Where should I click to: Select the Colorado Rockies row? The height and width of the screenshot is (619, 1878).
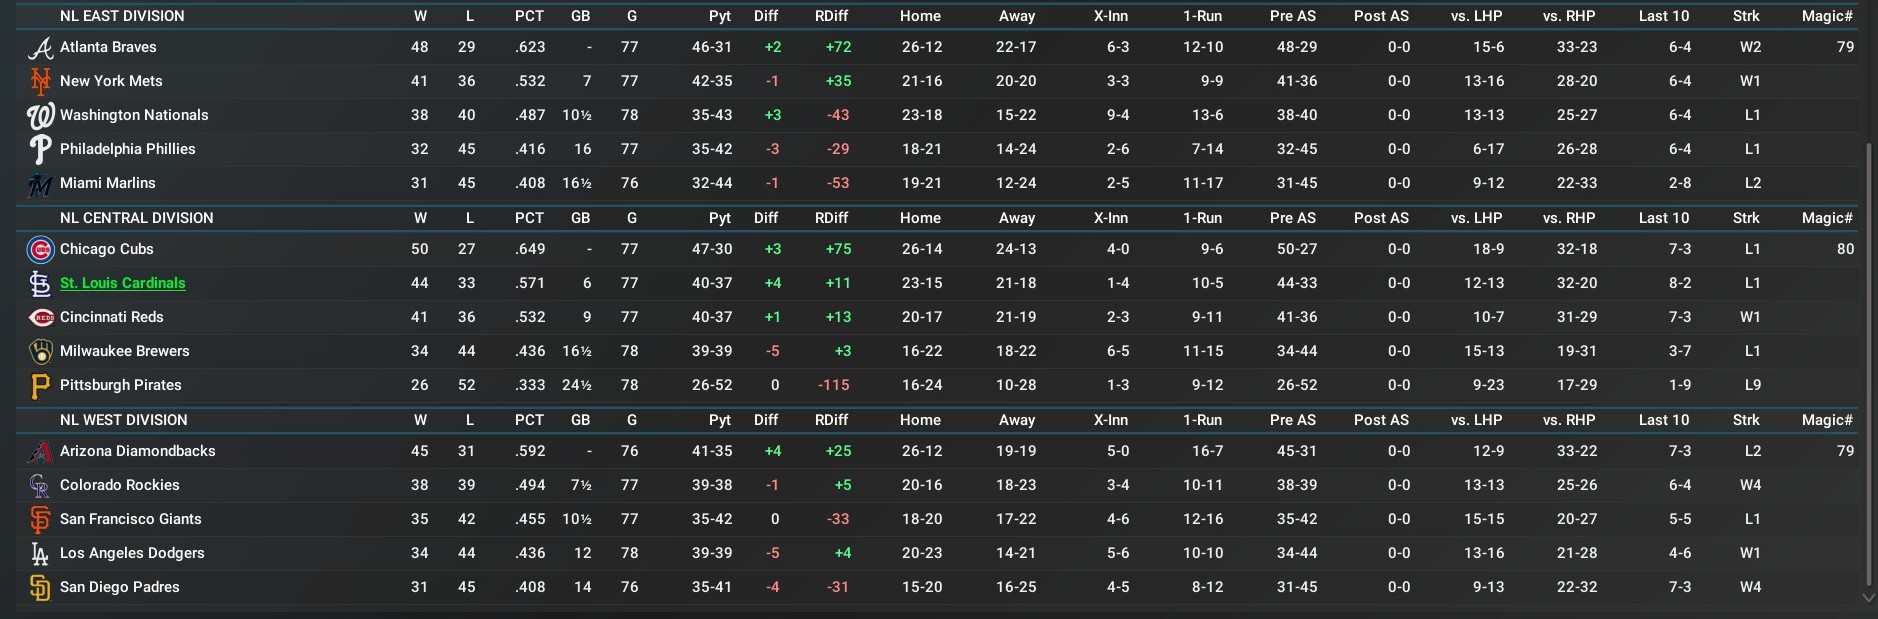point(939,485)
